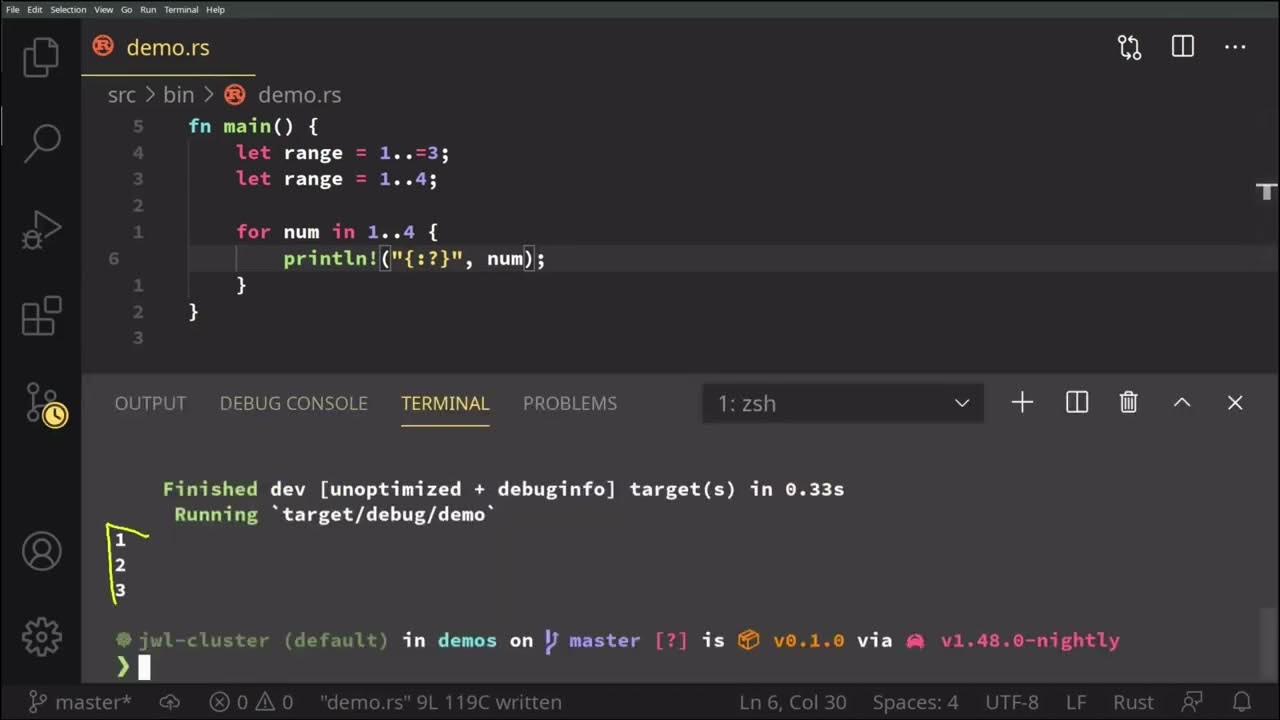
Task: Click the 'let range = 1..=3;' line
Action: (x=343, y=153)
